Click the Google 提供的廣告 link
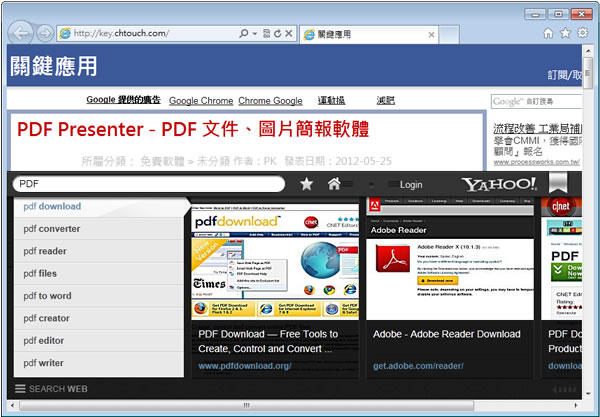Viewport: 600px width, 417px height. 123,100
